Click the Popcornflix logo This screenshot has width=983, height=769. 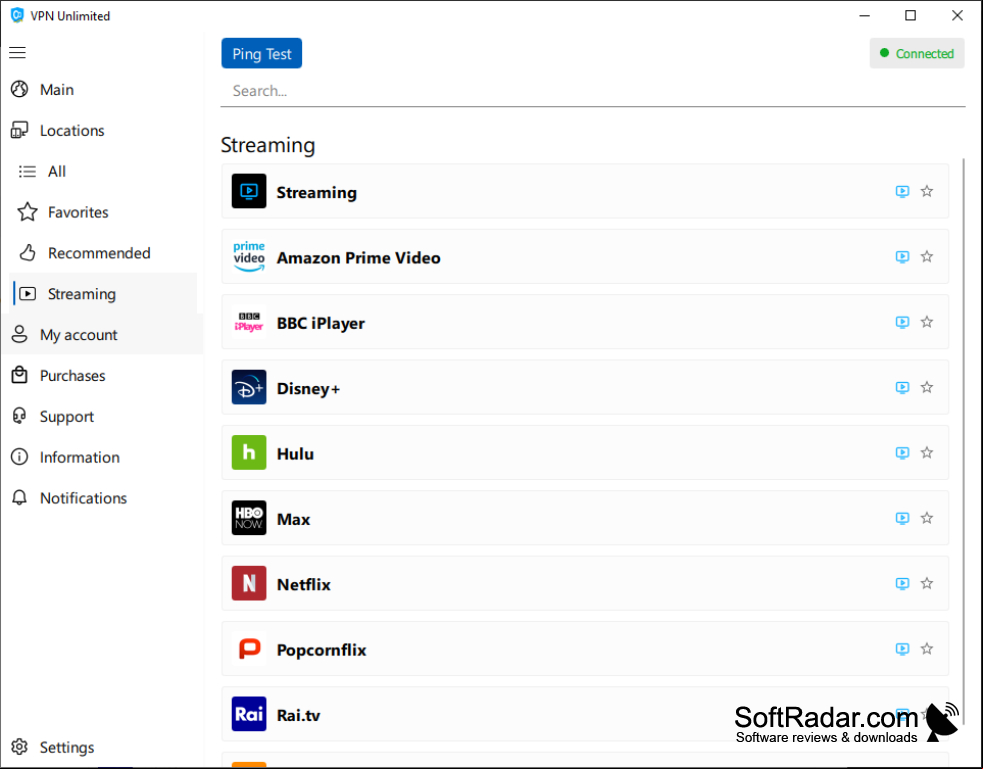pos(249,649)
